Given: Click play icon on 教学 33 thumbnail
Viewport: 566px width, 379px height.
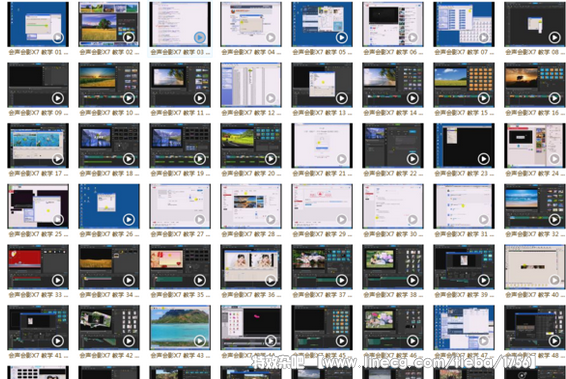Looking at the screenshot, I should pyautogui.click(x=58, y=280).
